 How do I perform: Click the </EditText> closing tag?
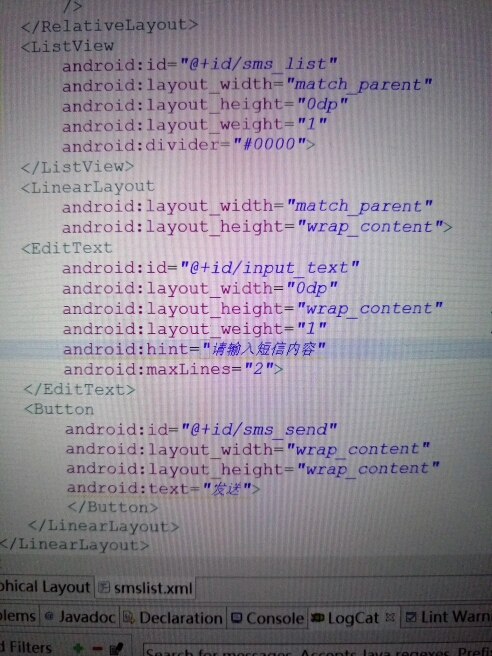(79, 390)
